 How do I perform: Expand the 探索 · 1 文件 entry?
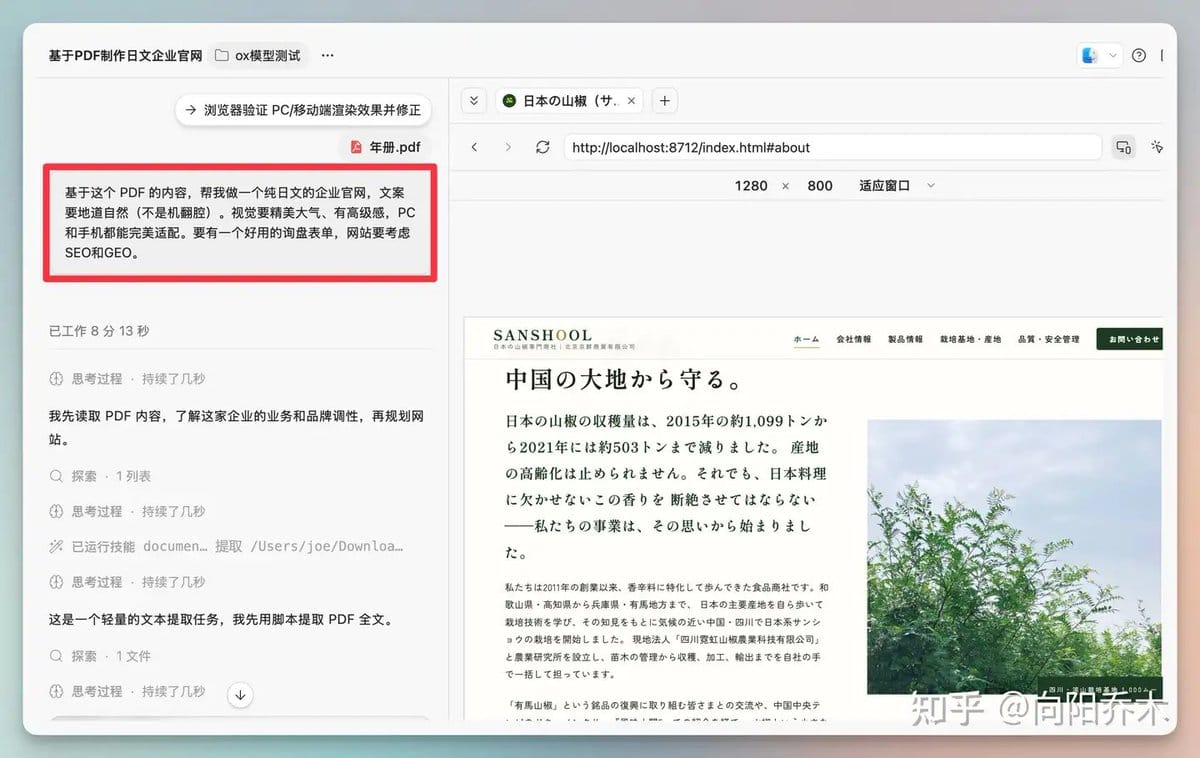coord(100,656)
